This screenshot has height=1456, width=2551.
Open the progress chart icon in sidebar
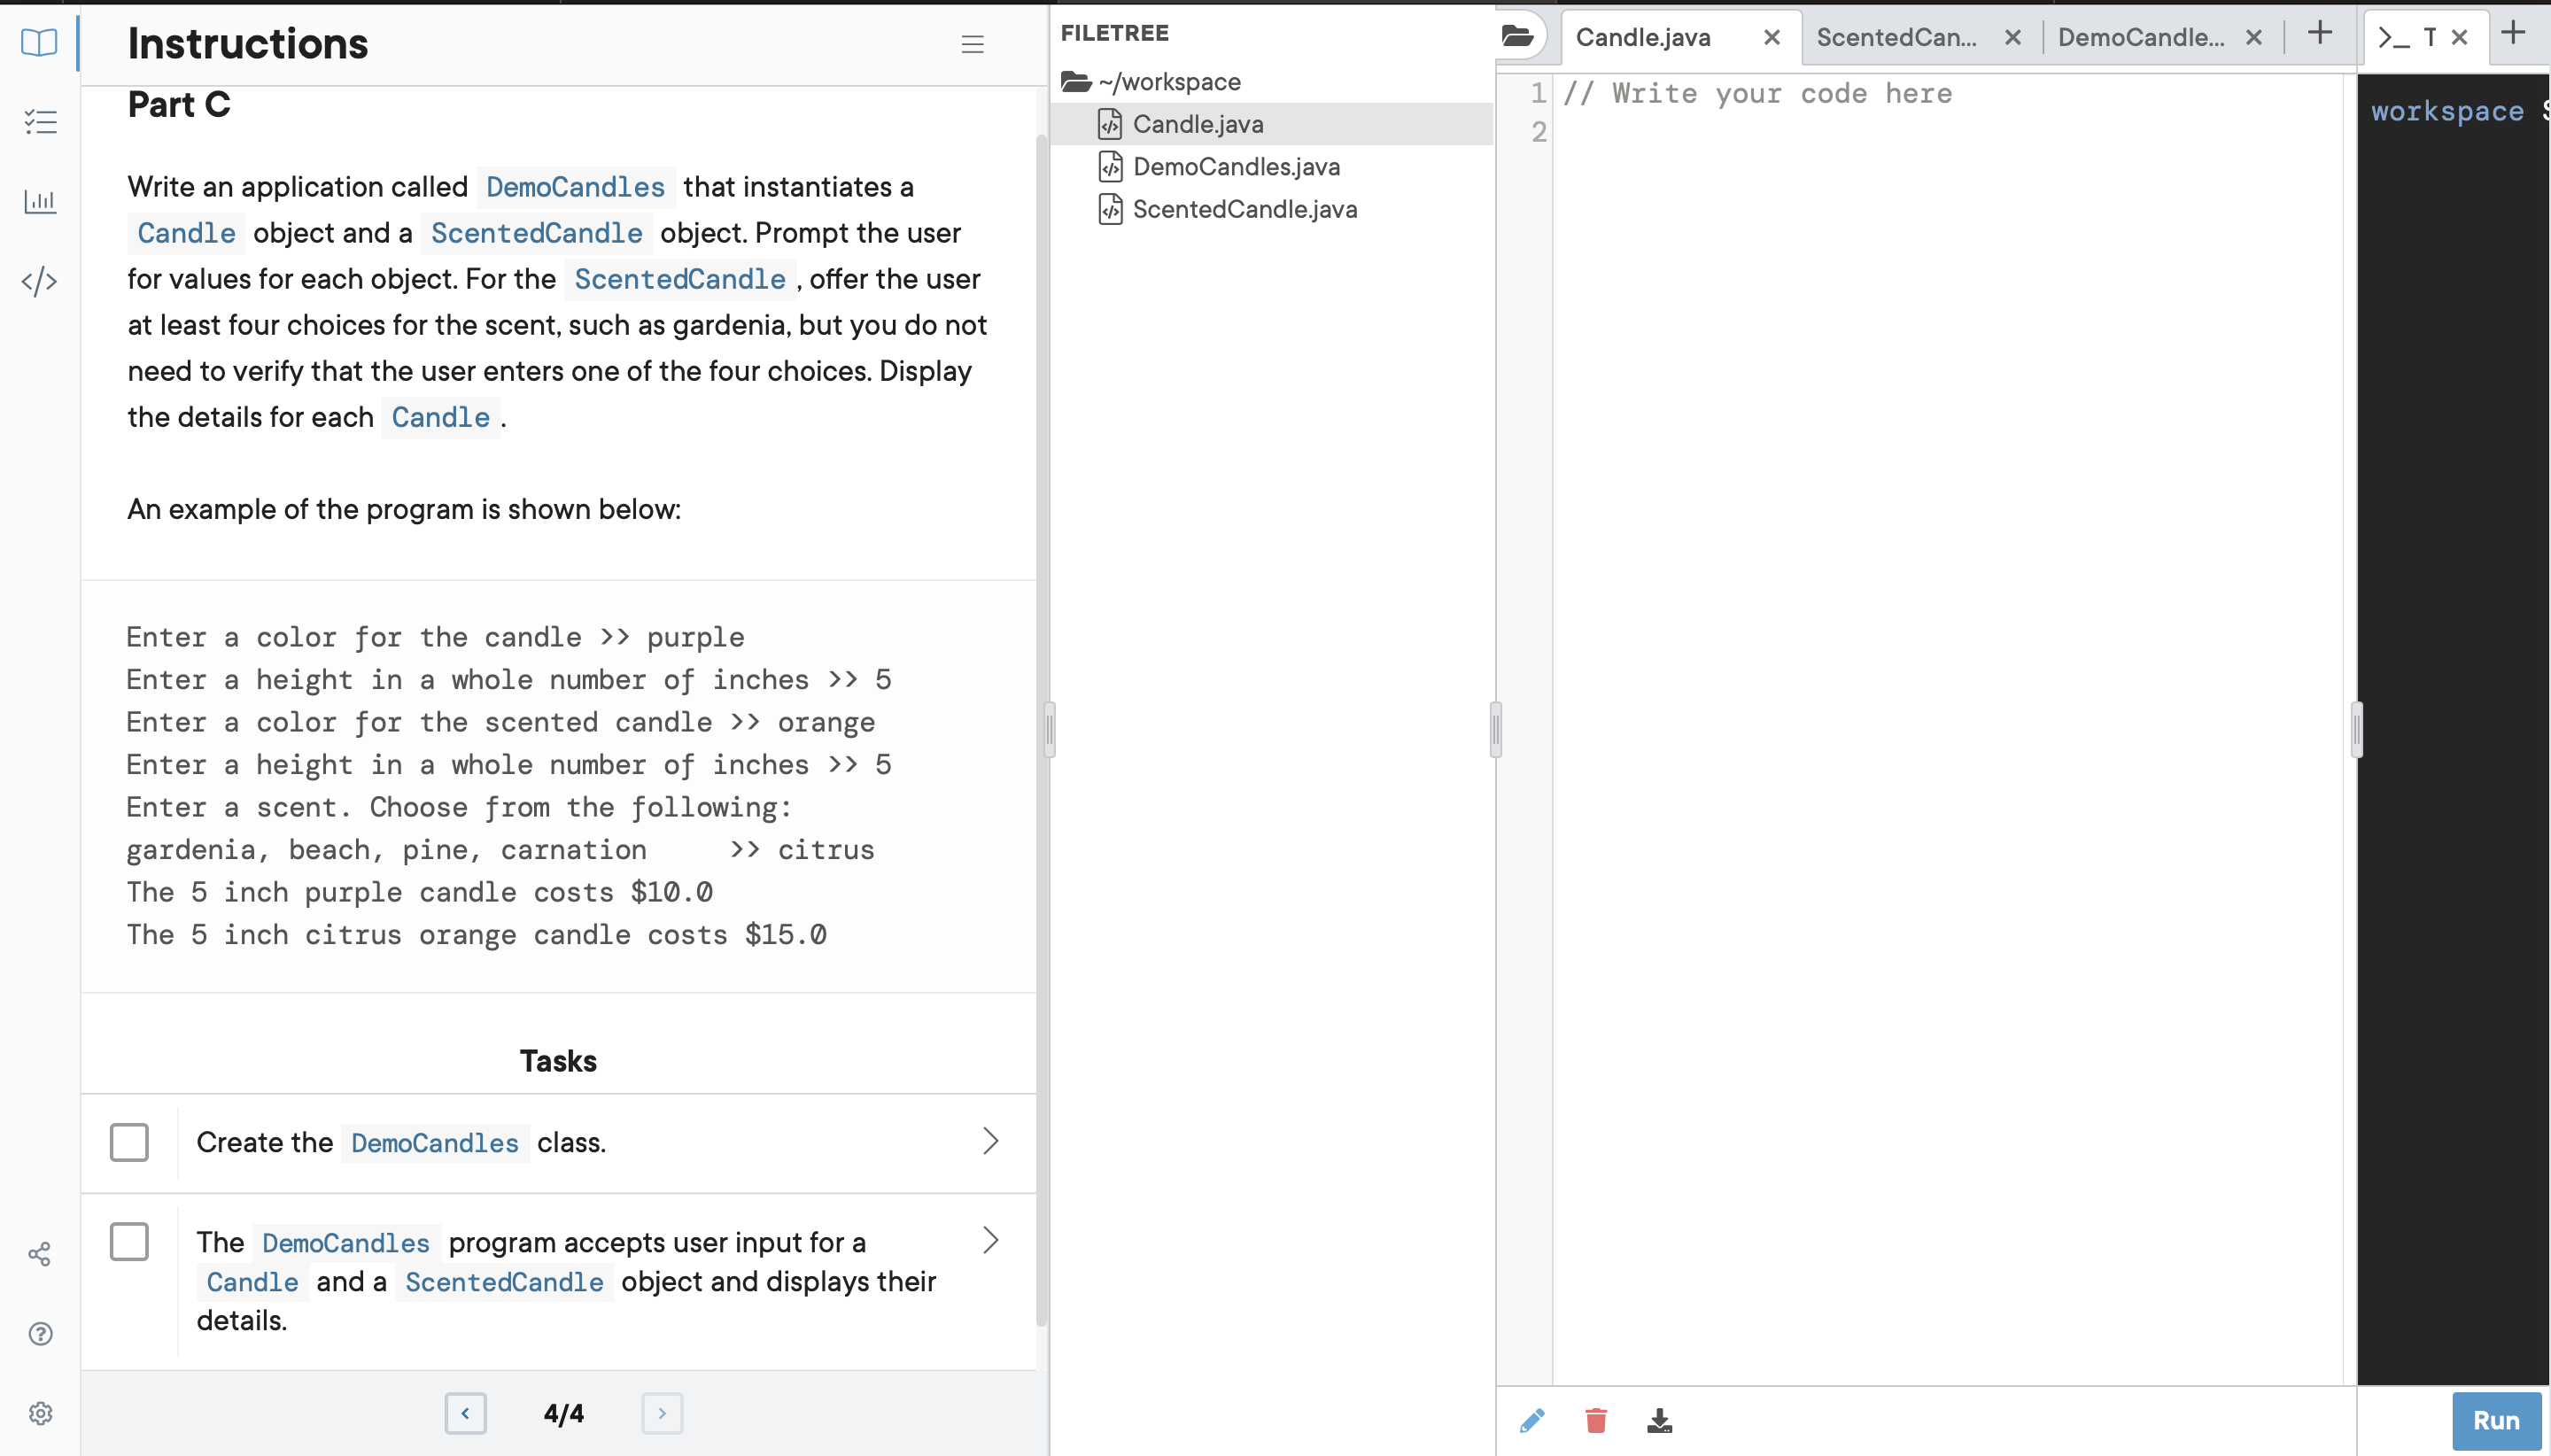pyautogui.click(x=39, y=201)
